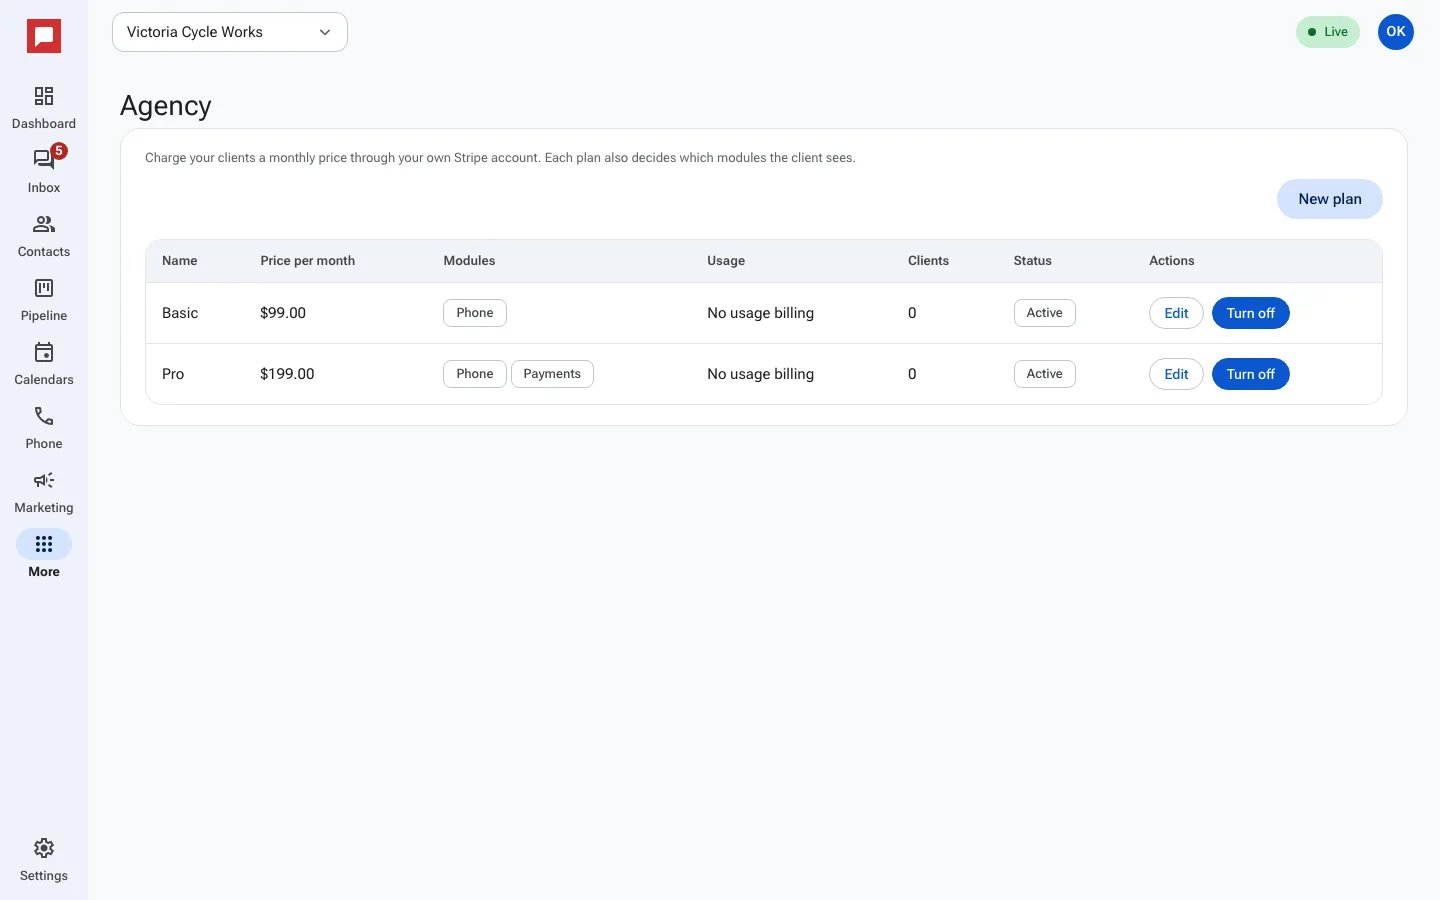This screenshot has height=900, width=1440.
Task: Turn off the Pro plan
Action: (1251, 374)
